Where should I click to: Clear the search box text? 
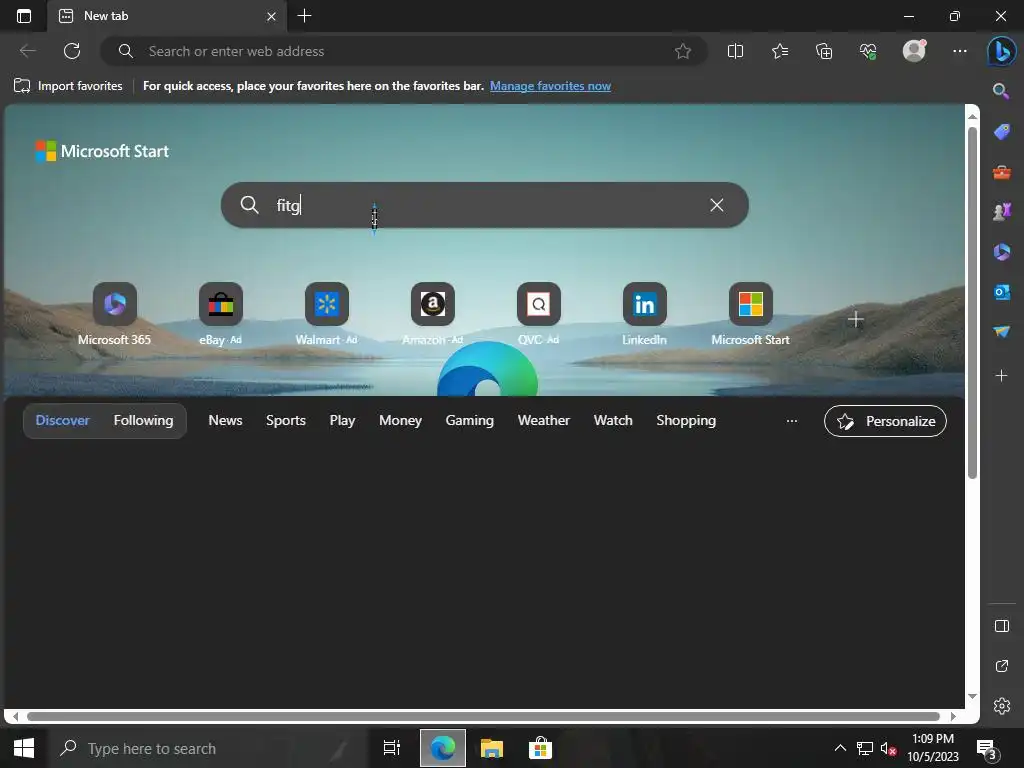(716, 205)
